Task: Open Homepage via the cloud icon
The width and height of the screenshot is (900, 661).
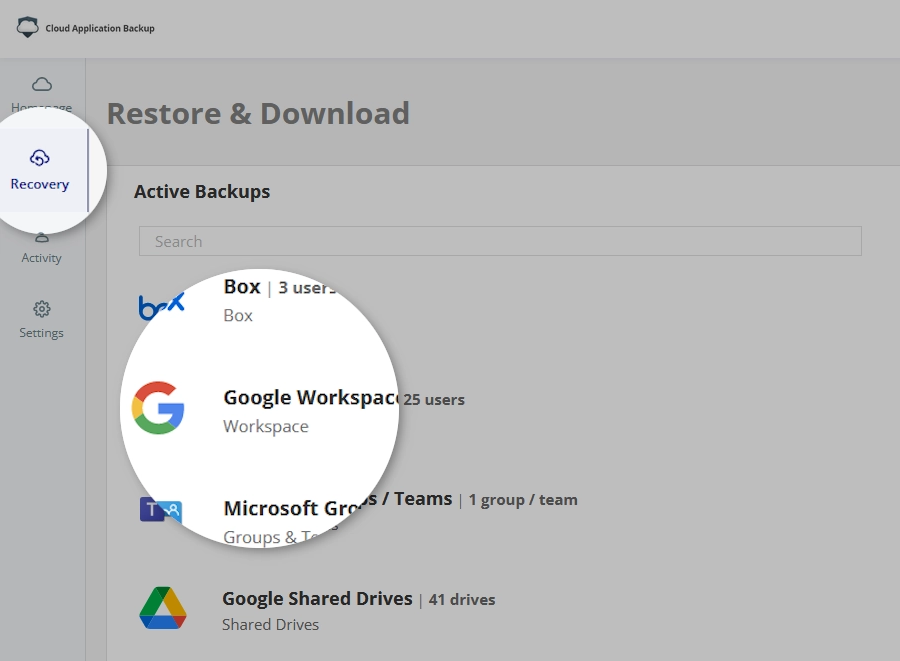Action: 42,84
